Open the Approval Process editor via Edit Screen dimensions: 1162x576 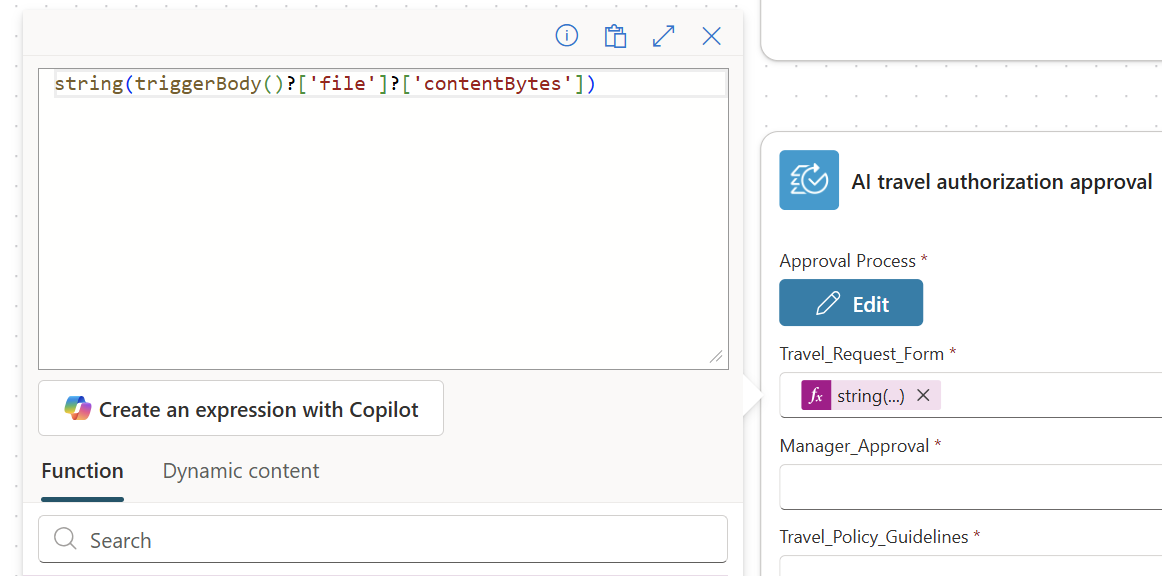851,302
